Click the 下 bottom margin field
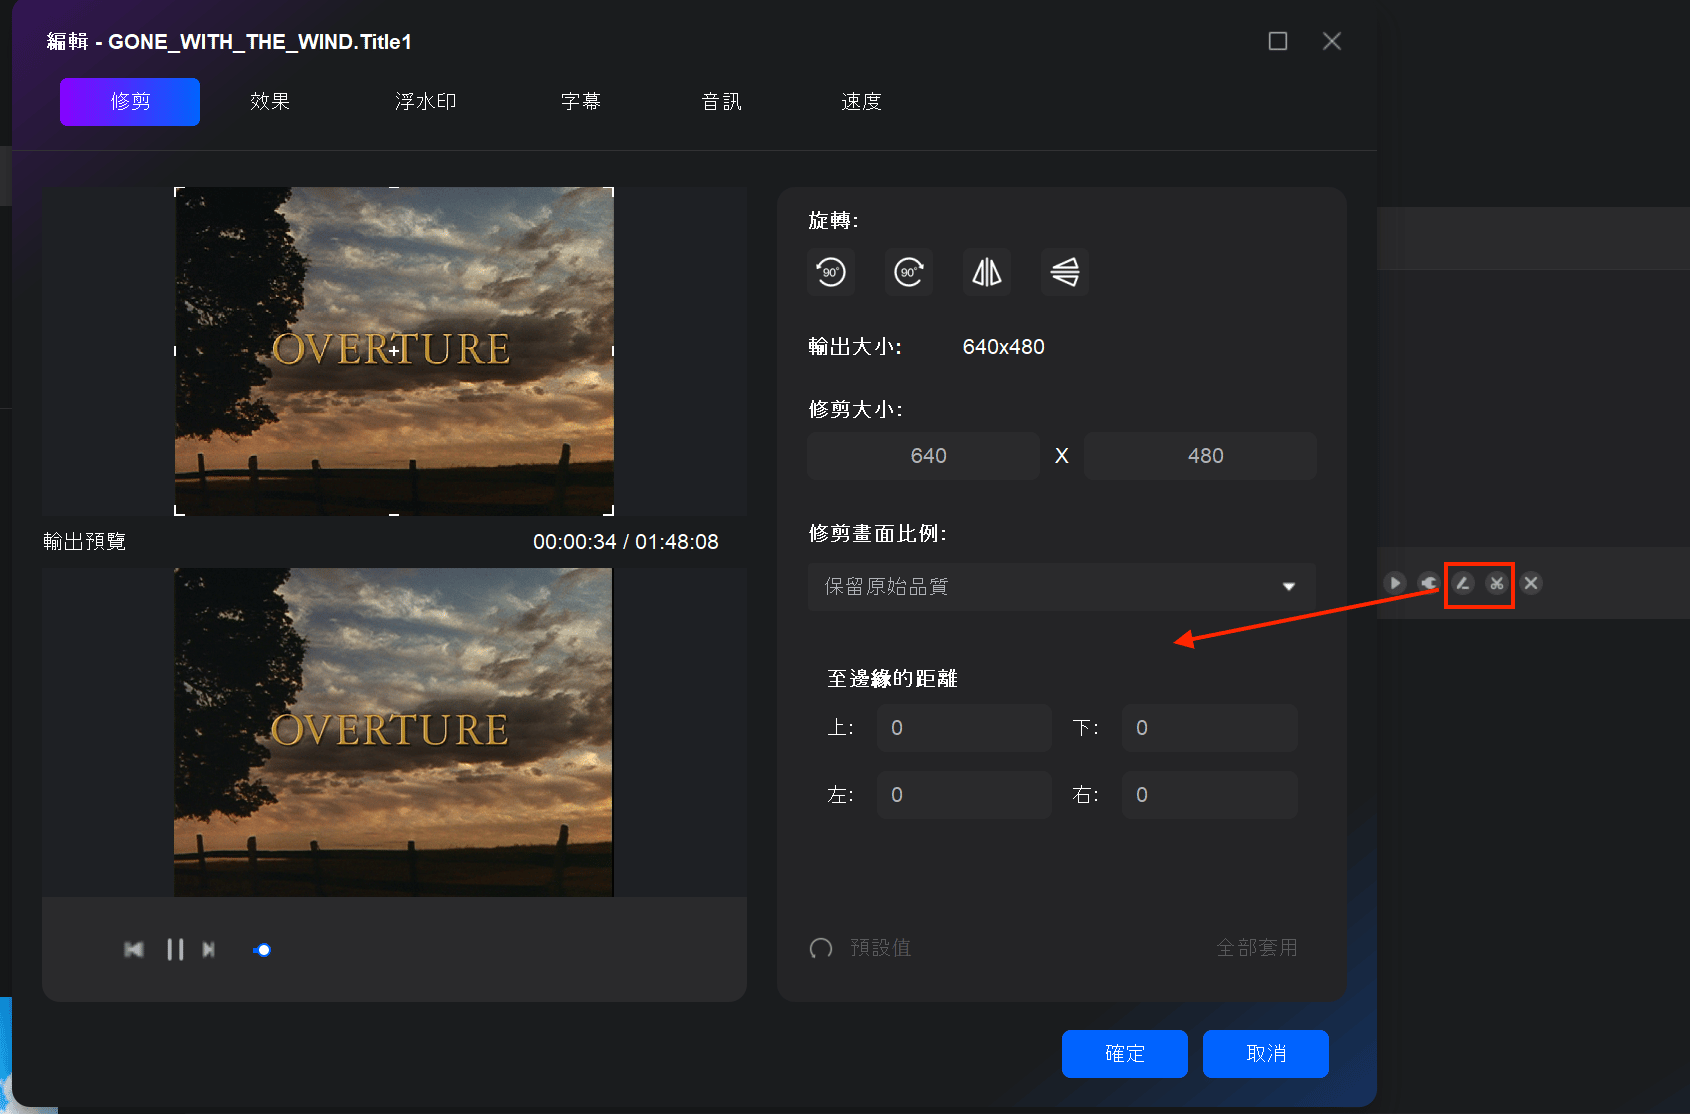This screenshot has height=1114, width=1690. tap(1210, 728)
